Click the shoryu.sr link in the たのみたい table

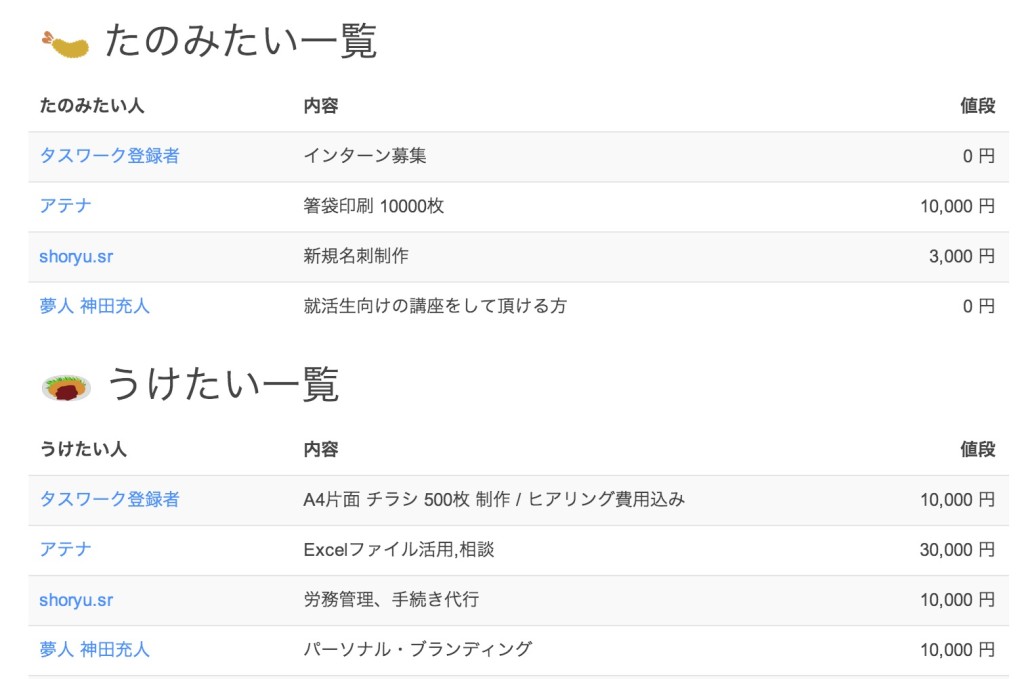pyautogui.click(x=75, y=256)
